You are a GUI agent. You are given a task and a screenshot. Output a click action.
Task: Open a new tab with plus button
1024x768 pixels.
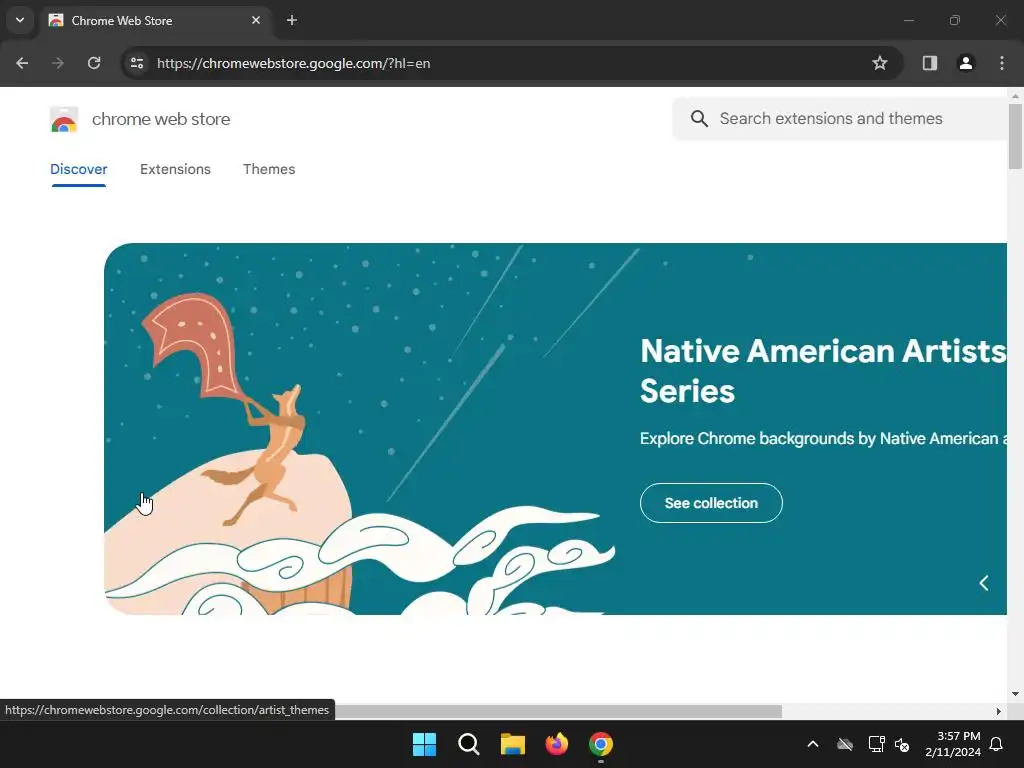[x=292, y=20]
